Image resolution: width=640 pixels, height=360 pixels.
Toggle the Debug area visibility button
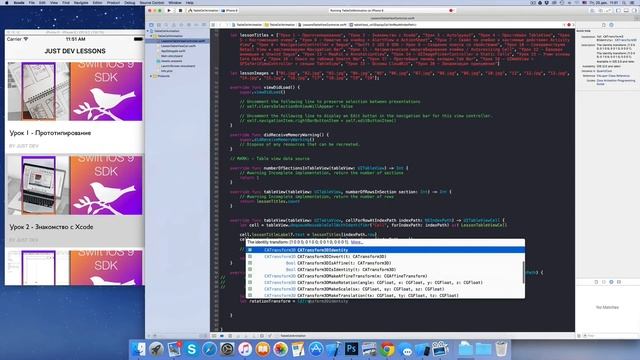(x=626, y=11)
